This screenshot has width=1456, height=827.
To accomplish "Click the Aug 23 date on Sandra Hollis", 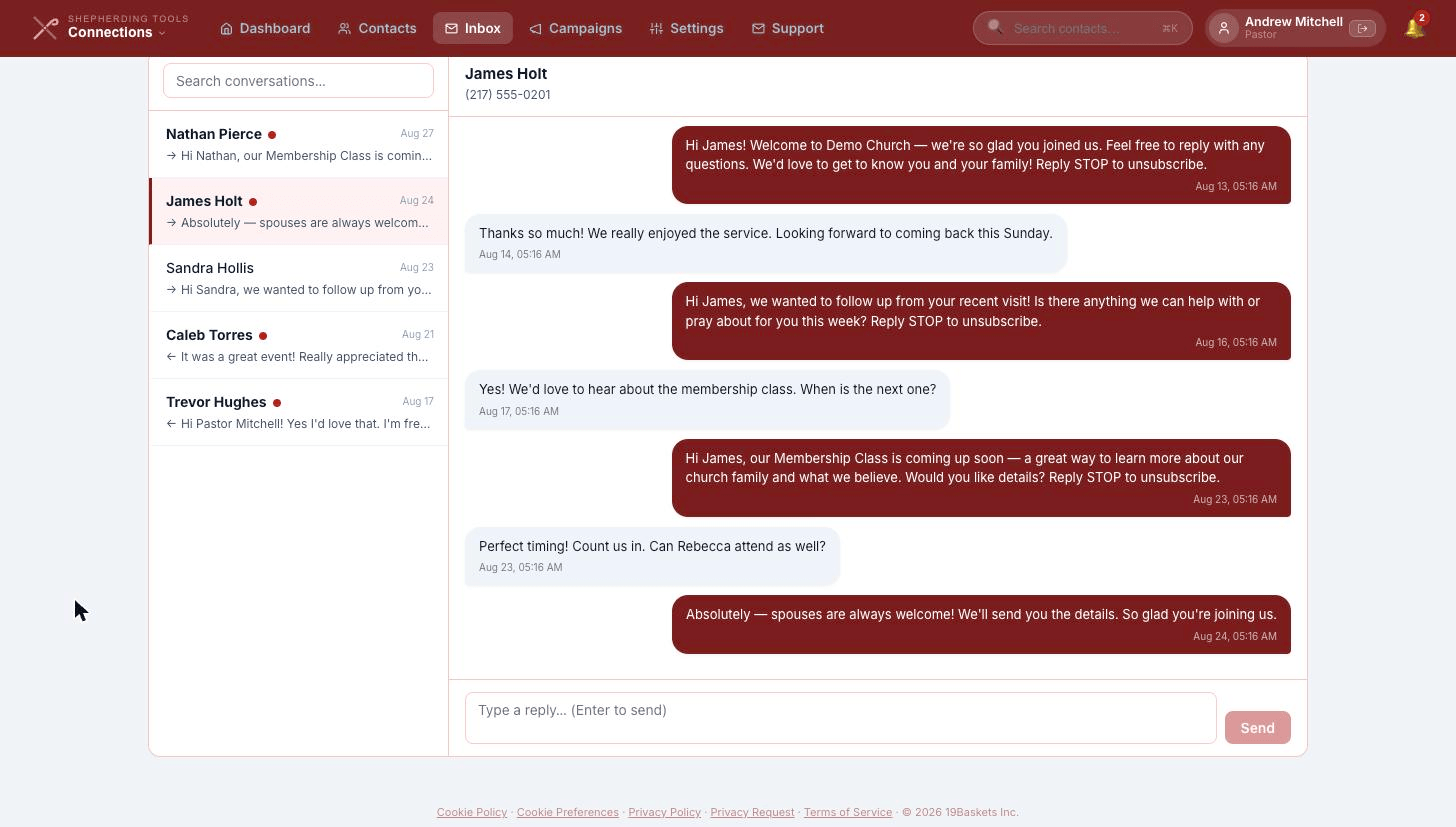I will pyautogui.click(x=417, y=267).
